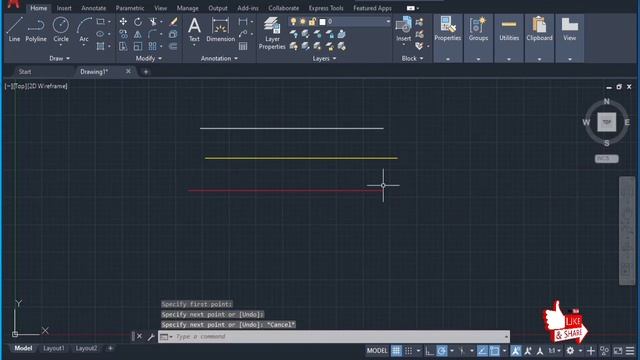The height and width of the screenshot is (360, 640).
Task: Select the Circle tool
Action: (x=61, y=29)
